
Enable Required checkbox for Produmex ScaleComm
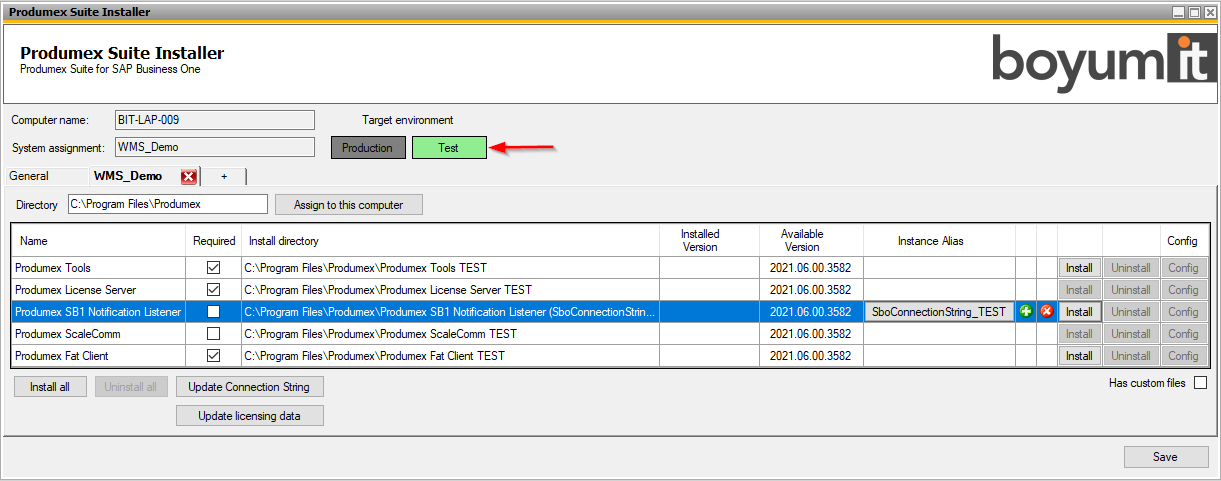tap(213, 334)
